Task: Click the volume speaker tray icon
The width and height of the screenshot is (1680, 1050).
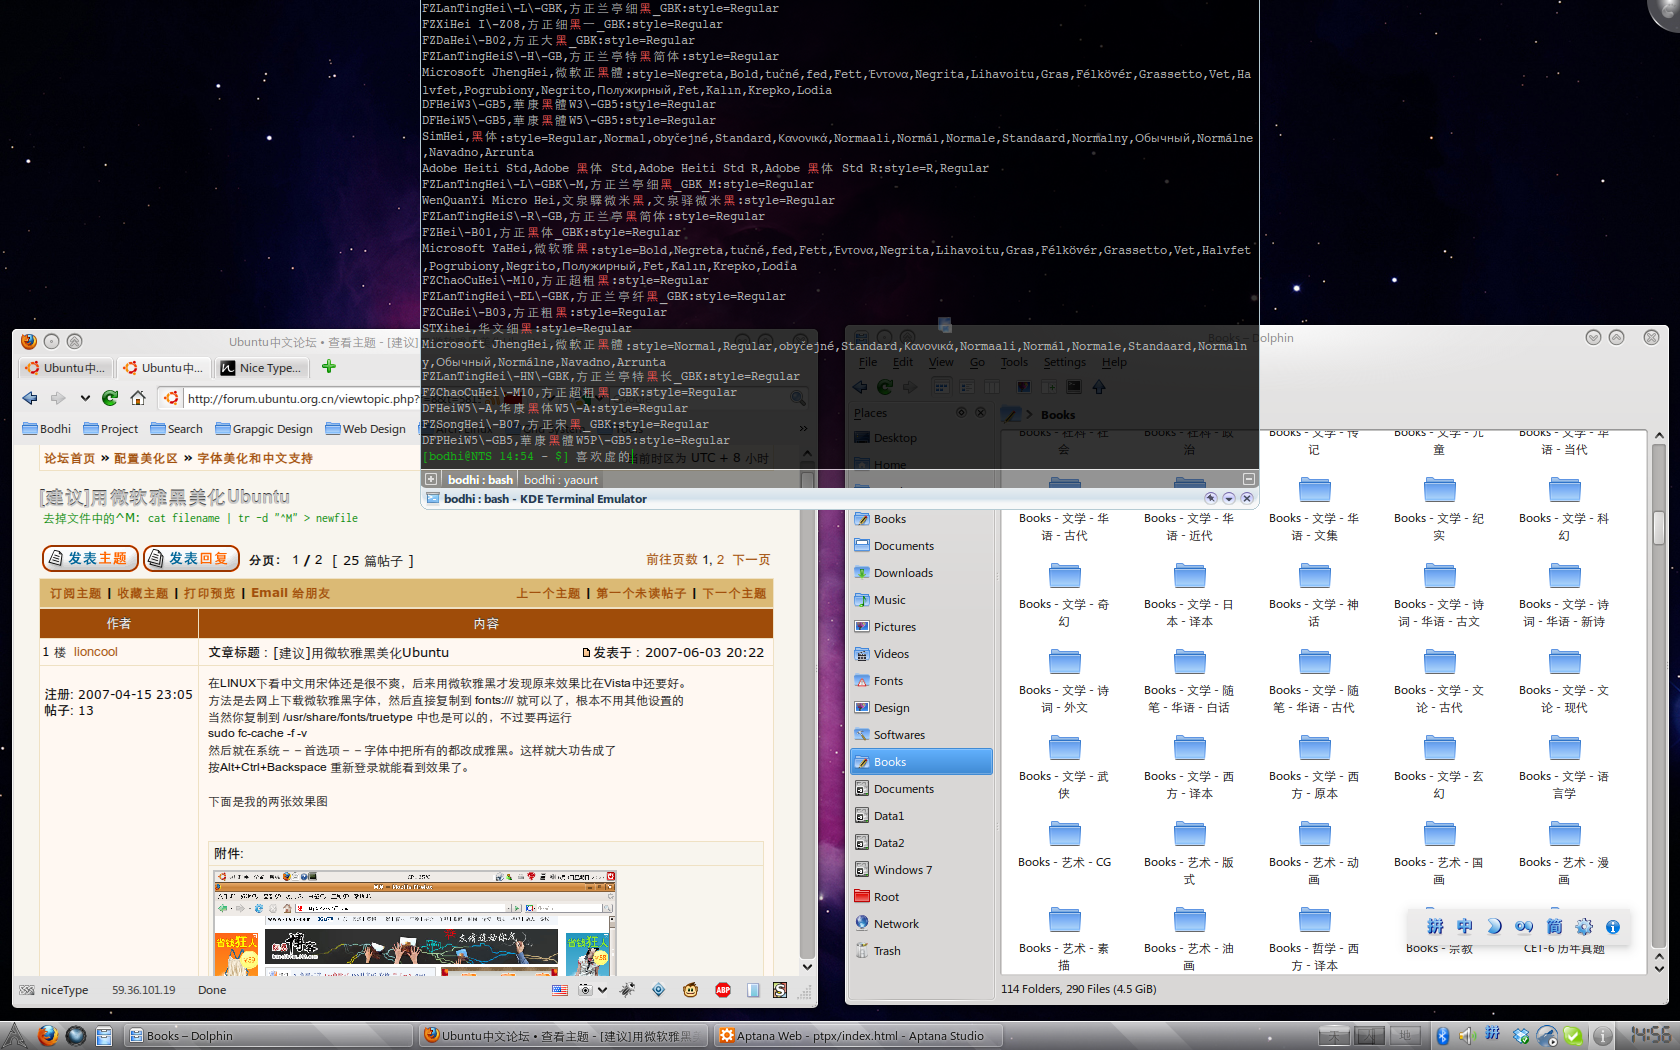Action: point(1467,1036)
